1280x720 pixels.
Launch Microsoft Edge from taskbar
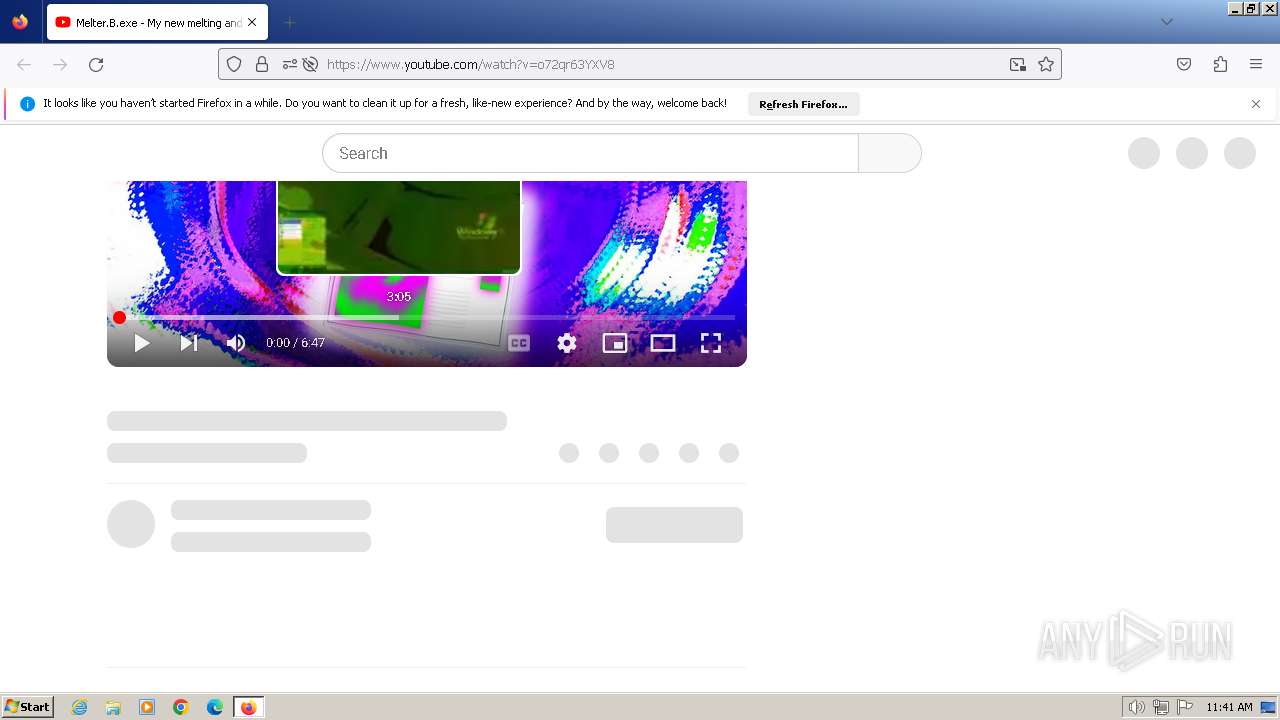point(215,707)
